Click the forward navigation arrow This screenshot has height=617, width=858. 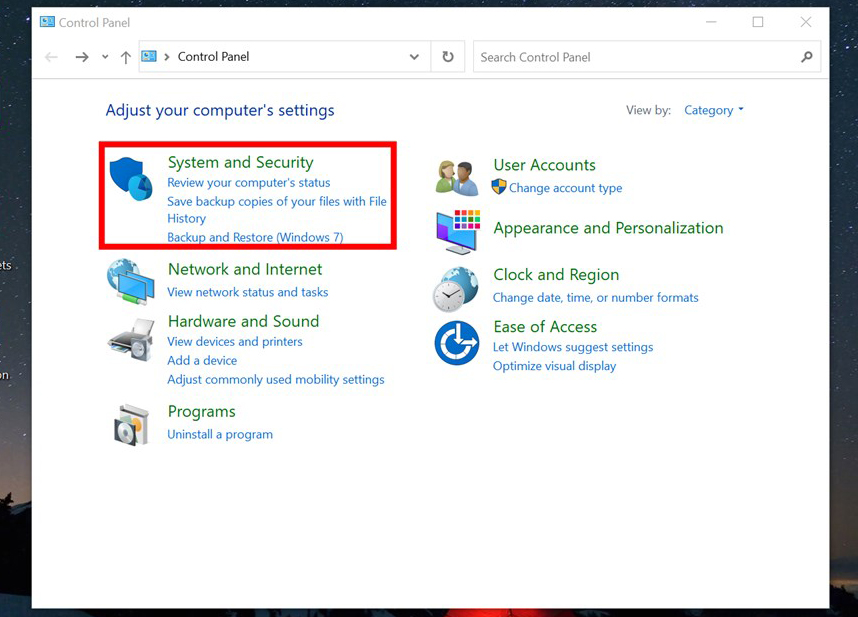pos(82,57)
